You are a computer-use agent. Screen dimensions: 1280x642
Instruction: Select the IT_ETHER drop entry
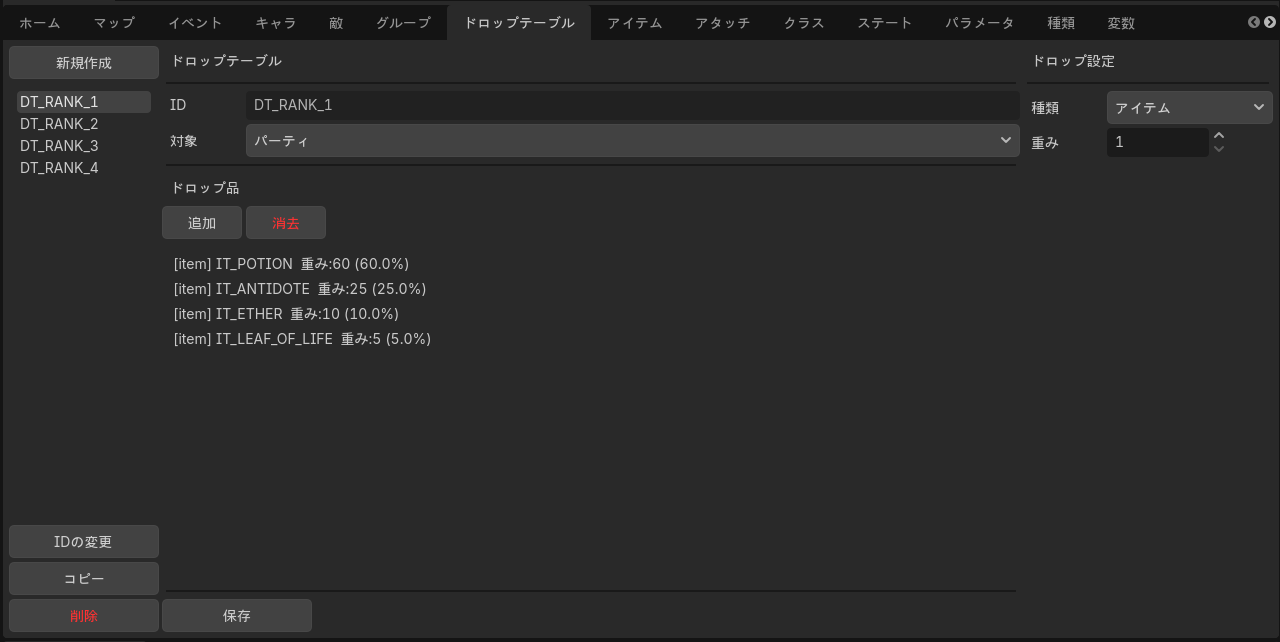(x=286, y=314)
